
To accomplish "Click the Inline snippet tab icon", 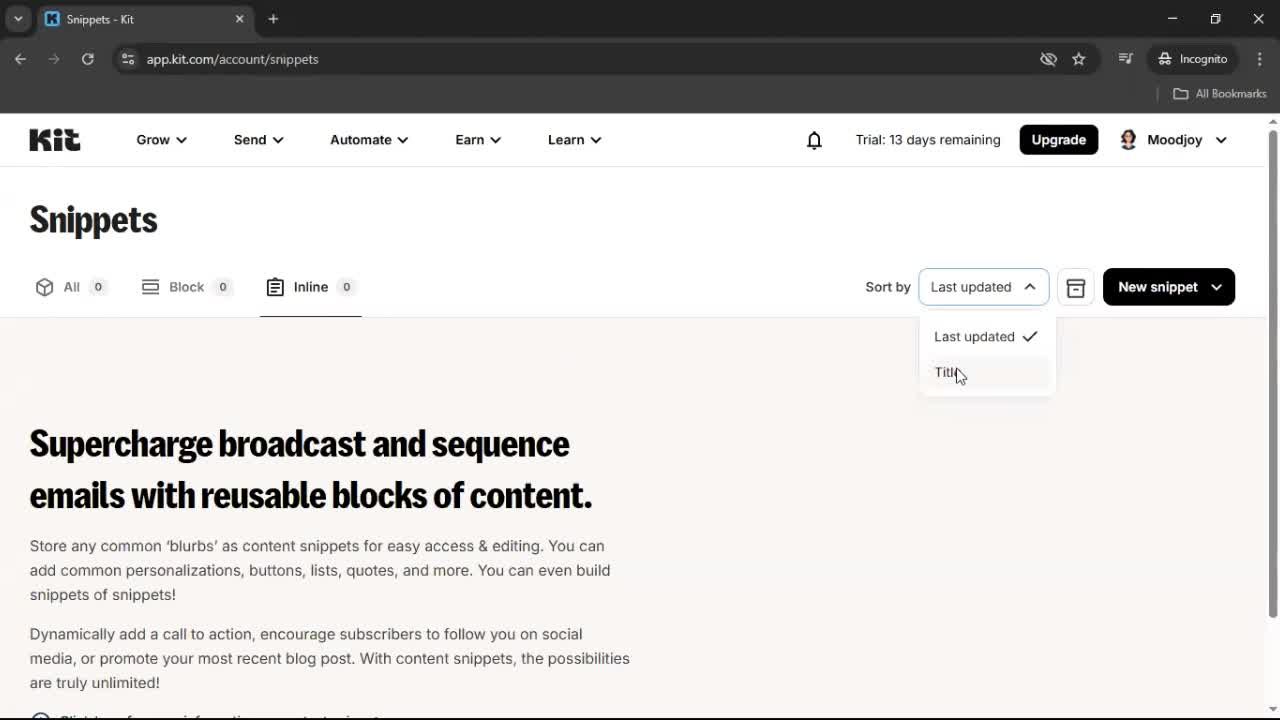I will 276,287.
